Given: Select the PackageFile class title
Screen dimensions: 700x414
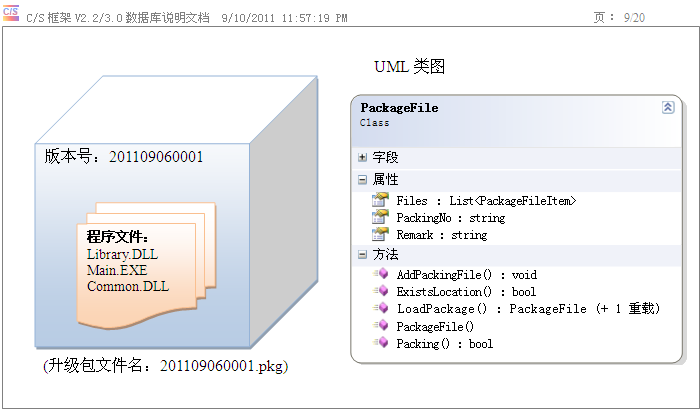Looking at the screenshot, I should click(399, 108).
